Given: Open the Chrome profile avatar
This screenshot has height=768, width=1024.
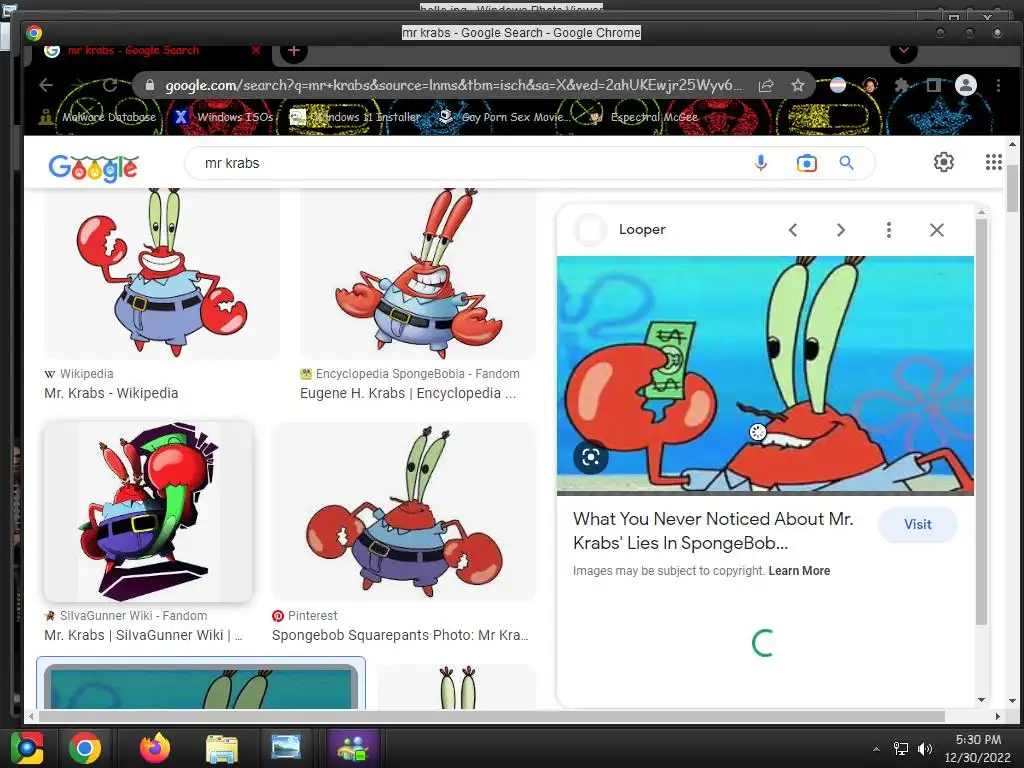Looking at the screenshot, I should click(x=966, y=85).
